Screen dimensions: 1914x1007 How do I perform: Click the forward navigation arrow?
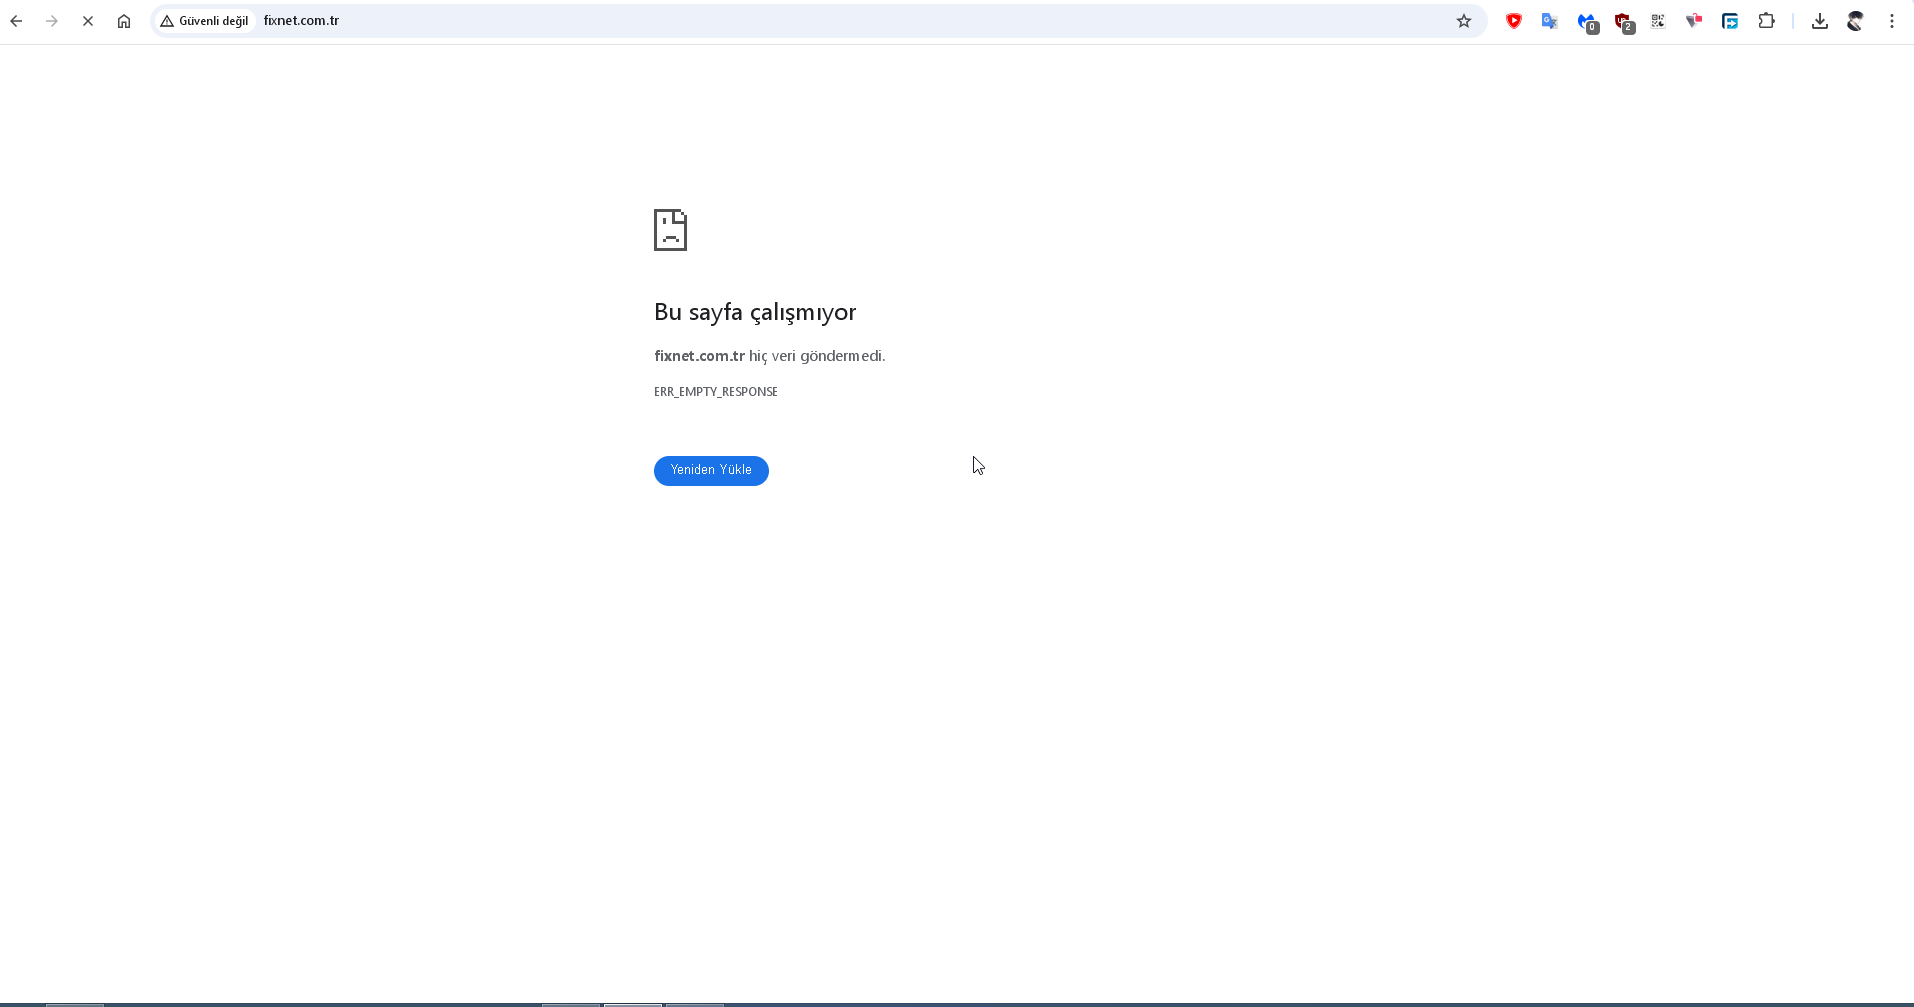pyautogui.click(x=52, y=21)
